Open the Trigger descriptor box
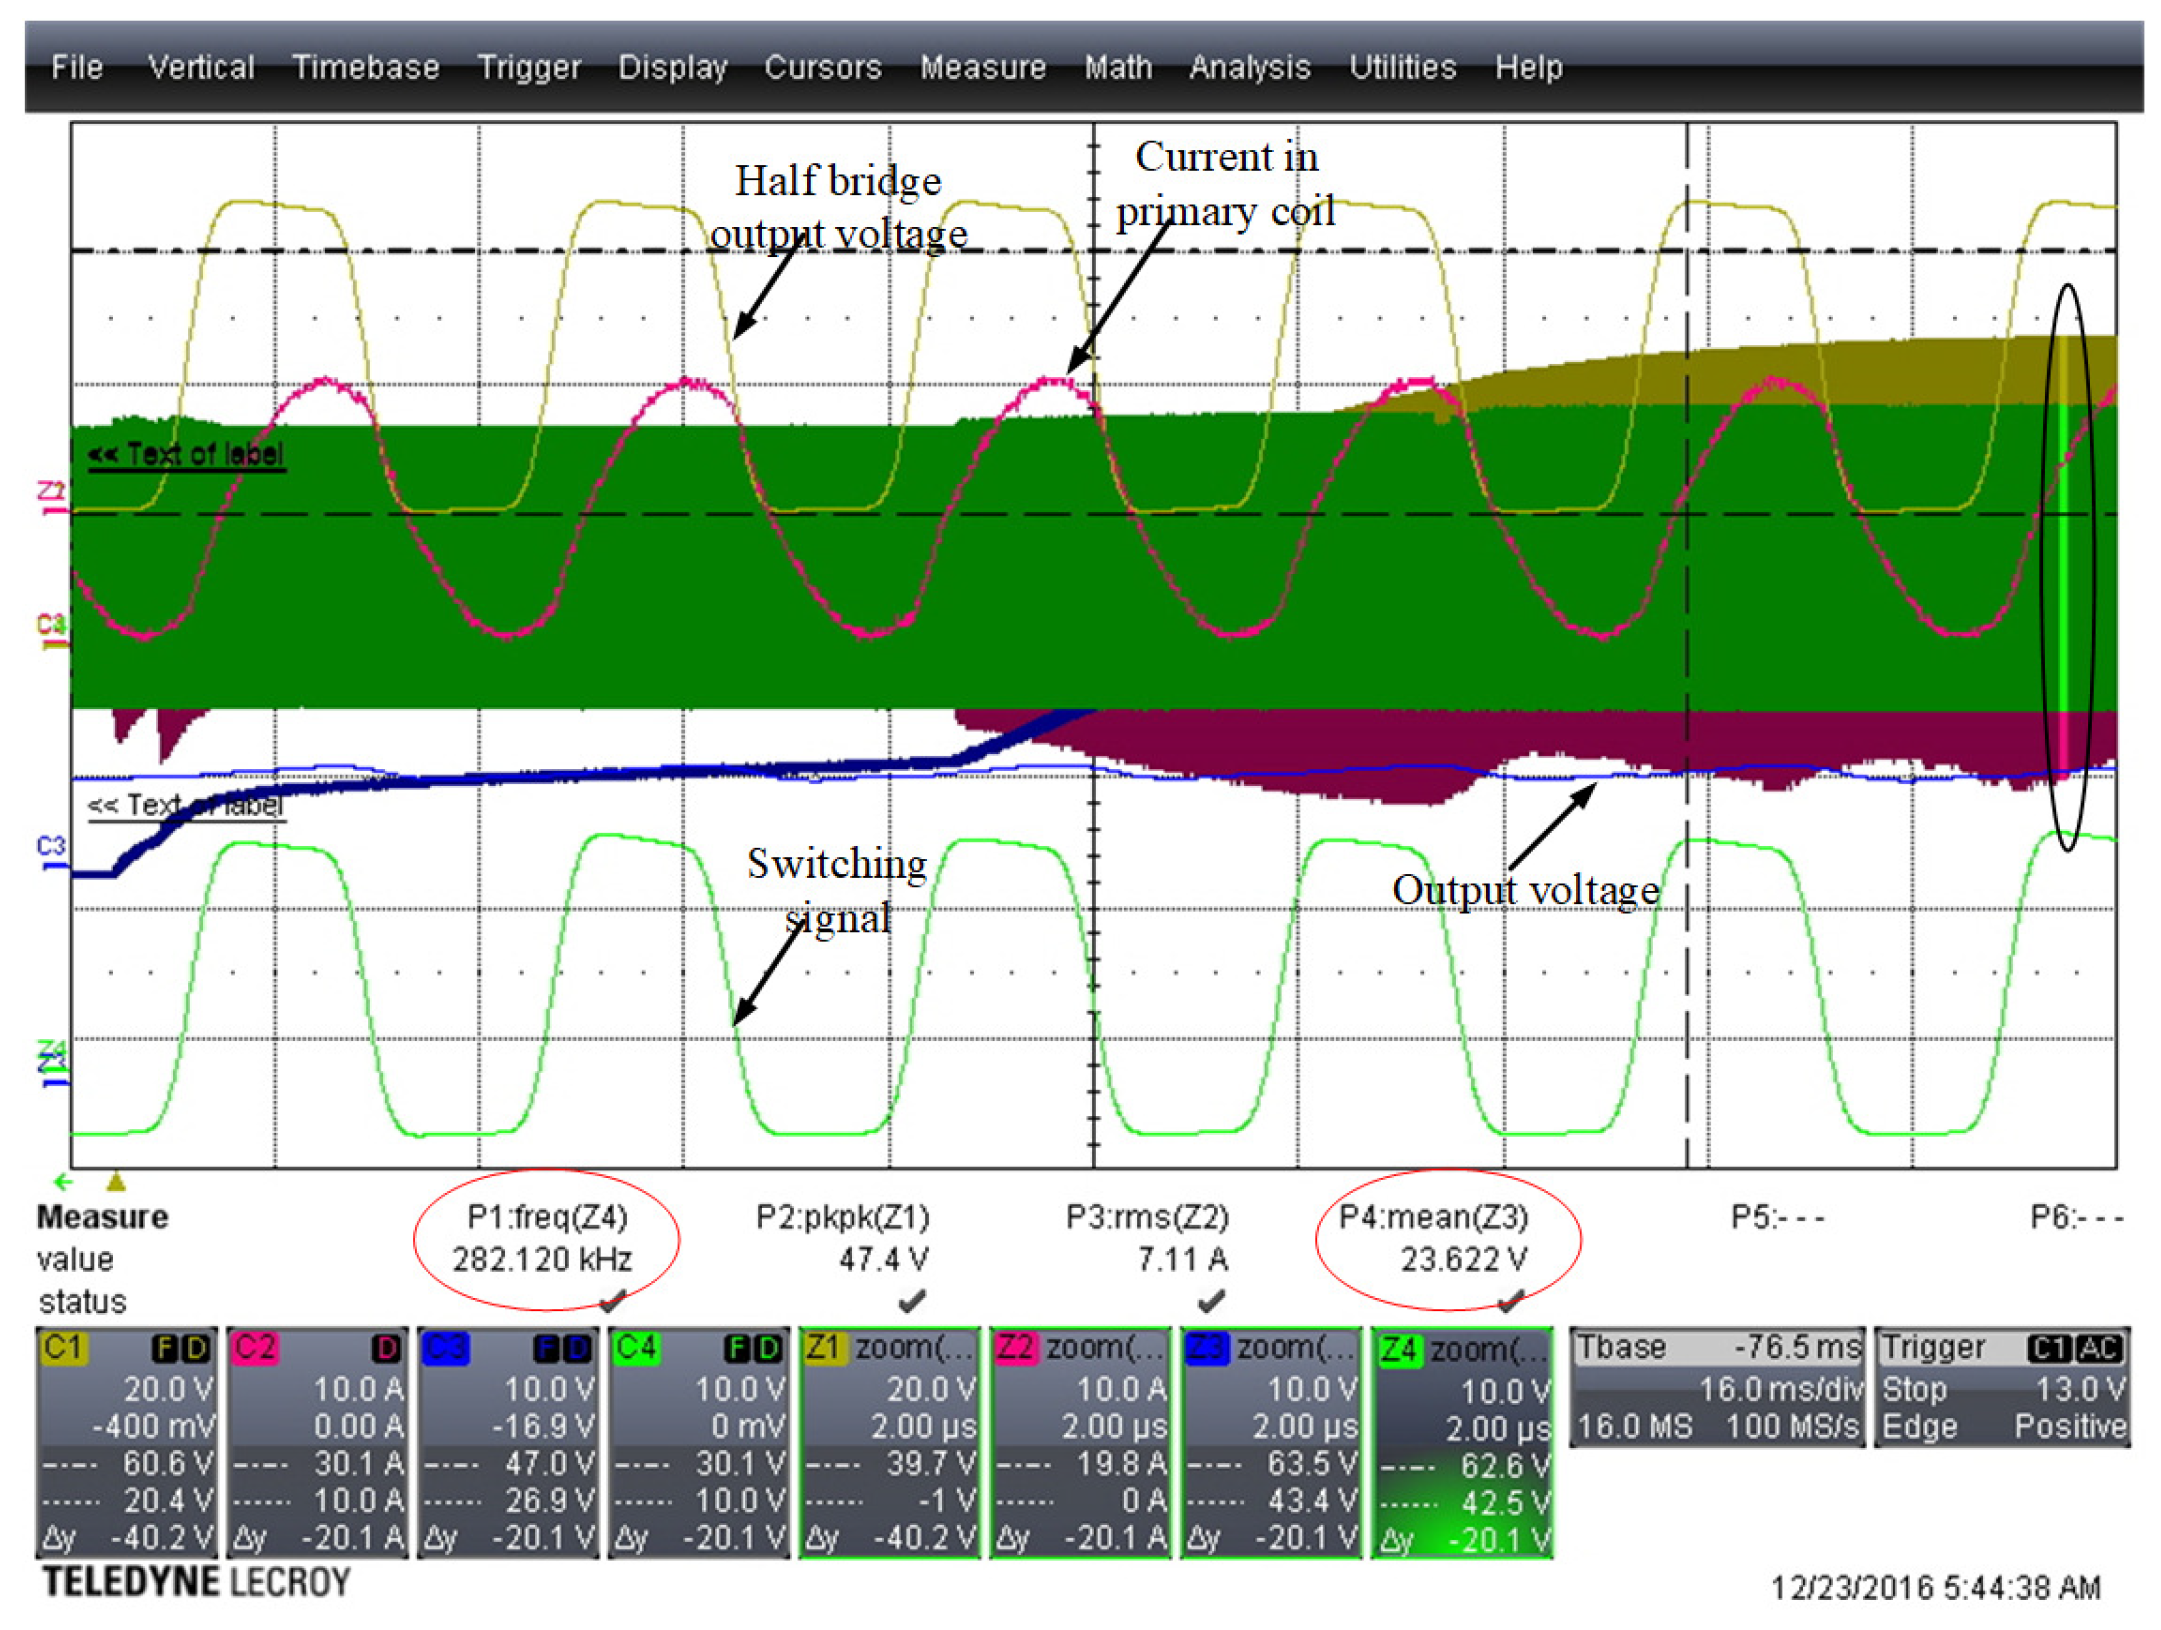2161x1630 pixels. [x=2002, y=1387]
